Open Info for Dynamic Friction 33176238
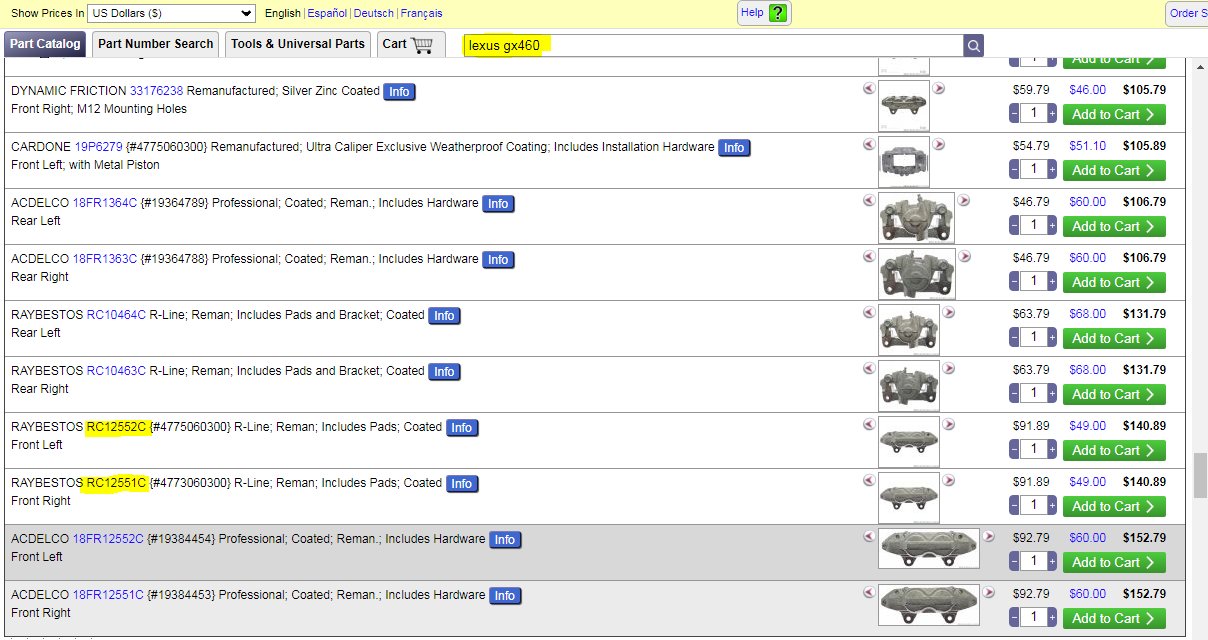 click(x=399, y=91)
